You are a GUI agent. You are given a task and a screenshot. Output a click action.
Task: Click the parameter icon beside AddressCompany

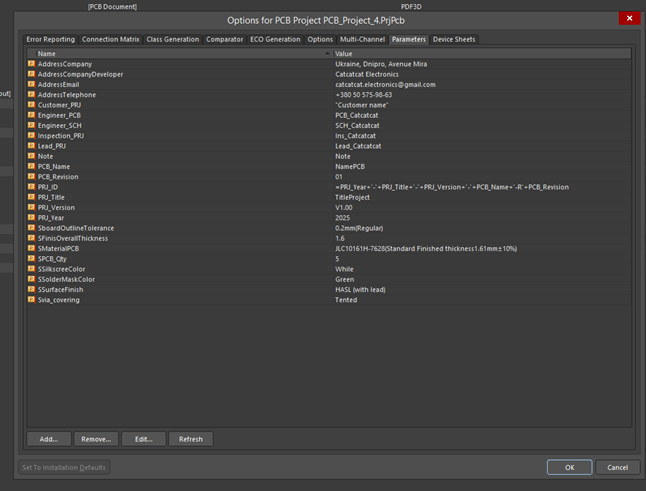click(x=31, y=64)
